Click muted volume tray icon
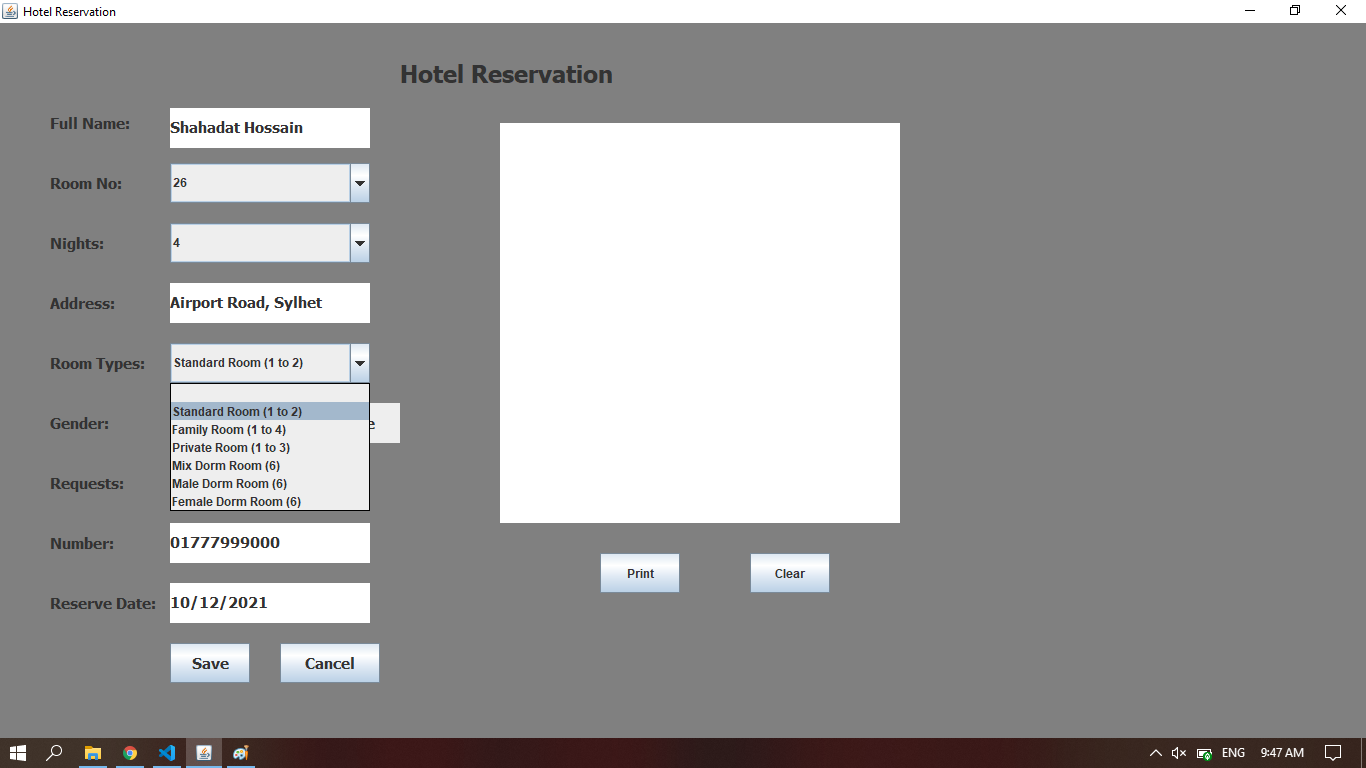 click(1179, 753)
